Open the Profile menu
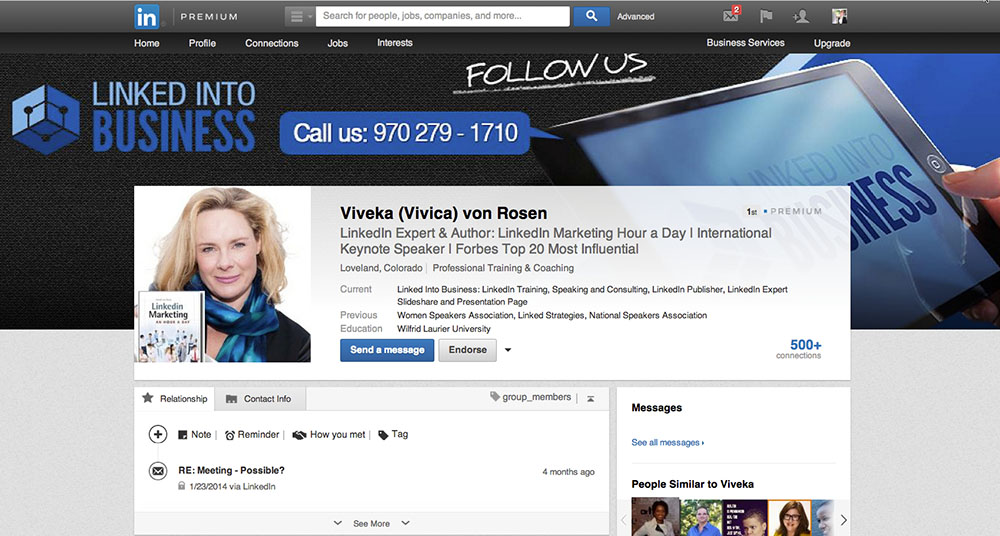The image size is (1000, 536). click(202, 43)
